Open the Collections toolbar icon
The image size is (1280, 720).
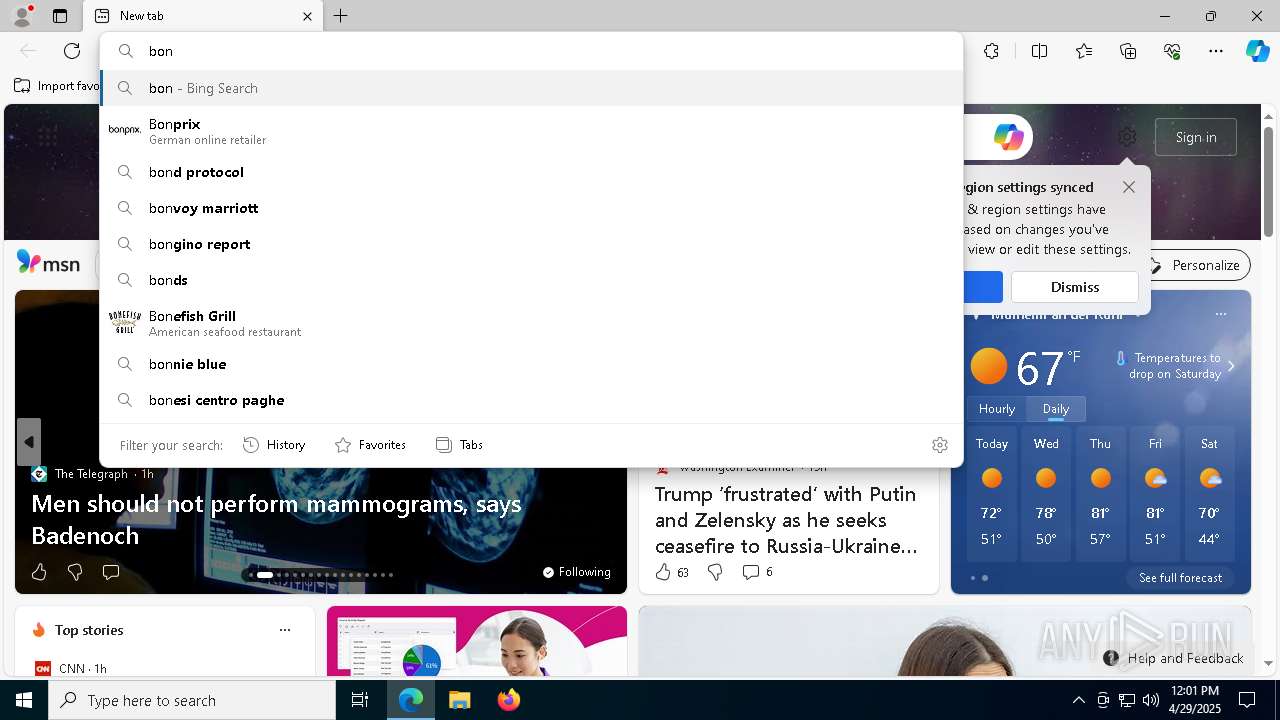click(x=1128, y=51)
